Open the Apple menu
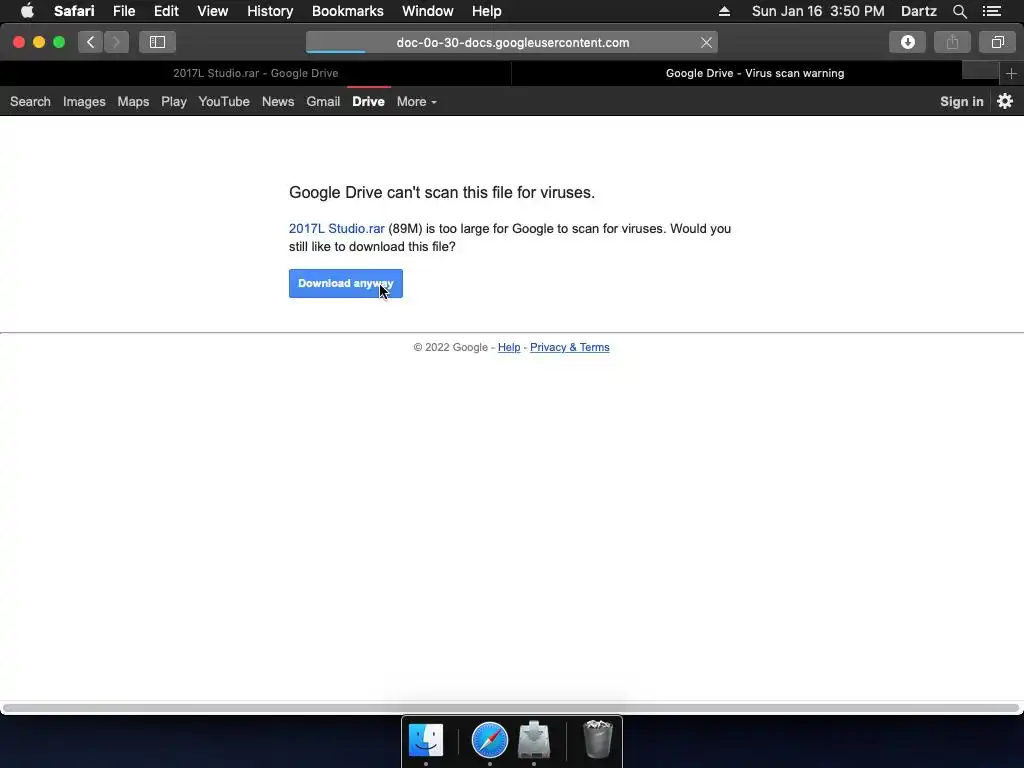Screen dimensions: 1024x768 pyautogui.click(x=27, y=11)
